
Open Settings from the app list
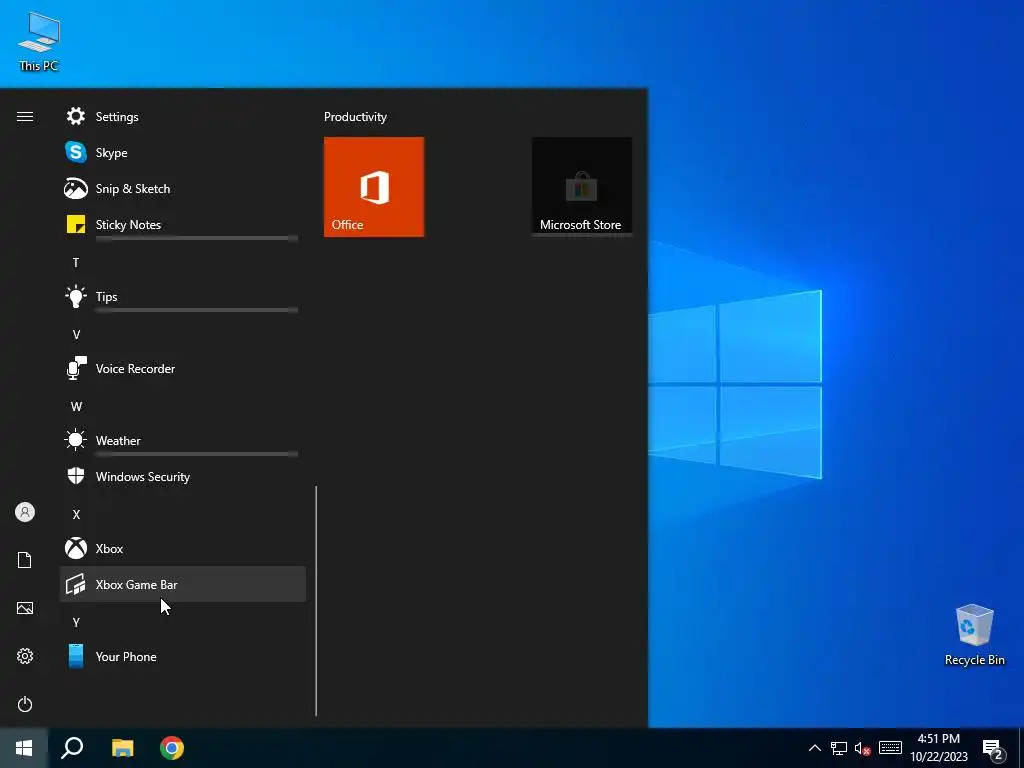click(183, 117)
